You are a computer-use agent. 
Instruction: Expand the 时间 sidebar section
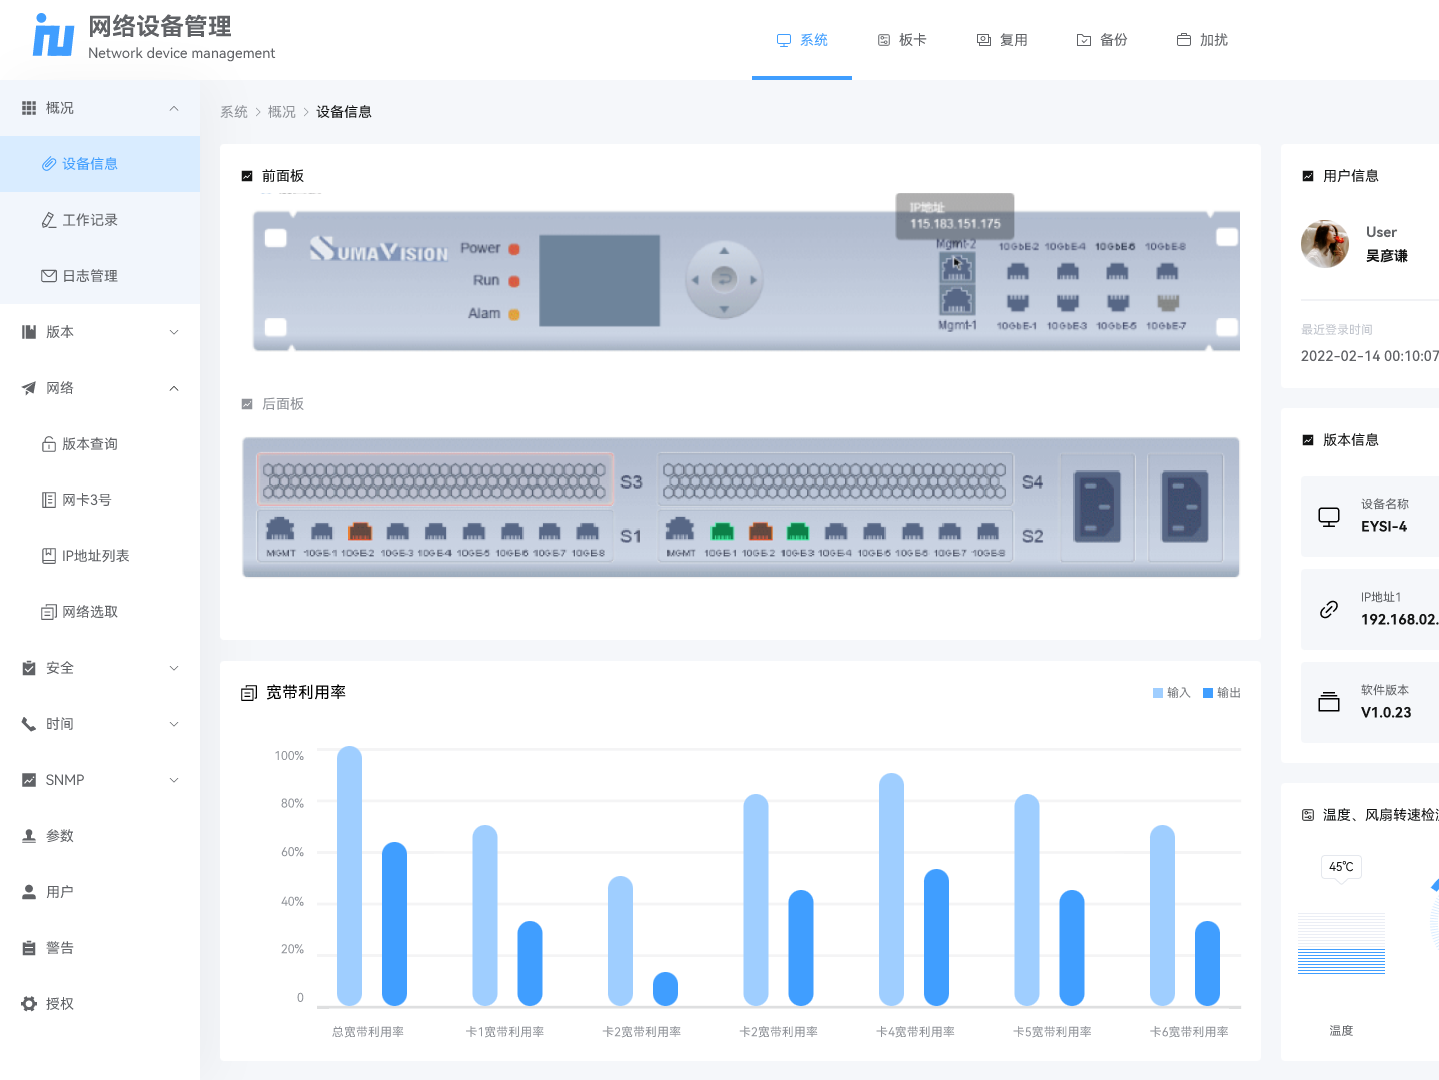click(x=100, y=724)
